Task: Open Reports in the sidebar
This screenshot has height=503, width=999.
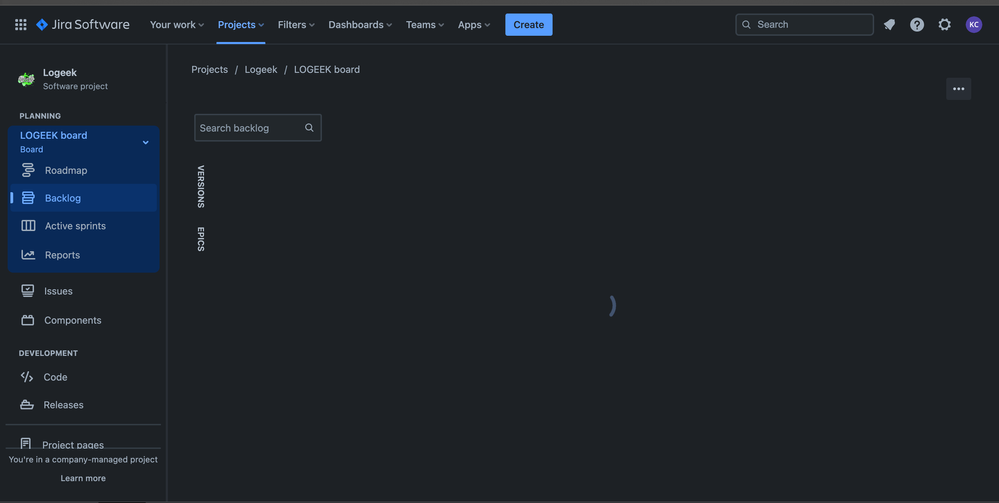Action: (62, 255)
